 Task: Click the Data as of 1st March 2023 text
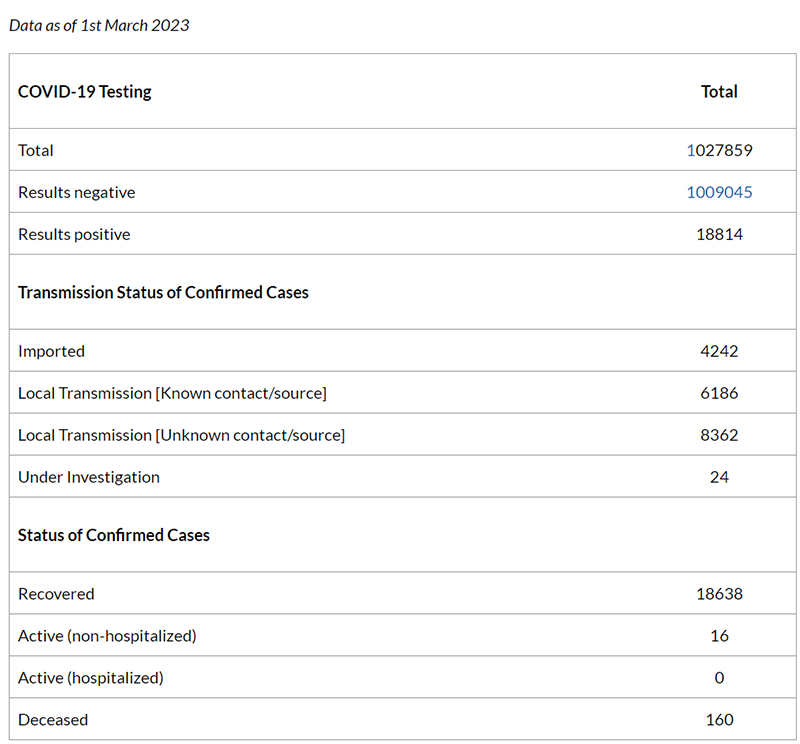(99, 25)
